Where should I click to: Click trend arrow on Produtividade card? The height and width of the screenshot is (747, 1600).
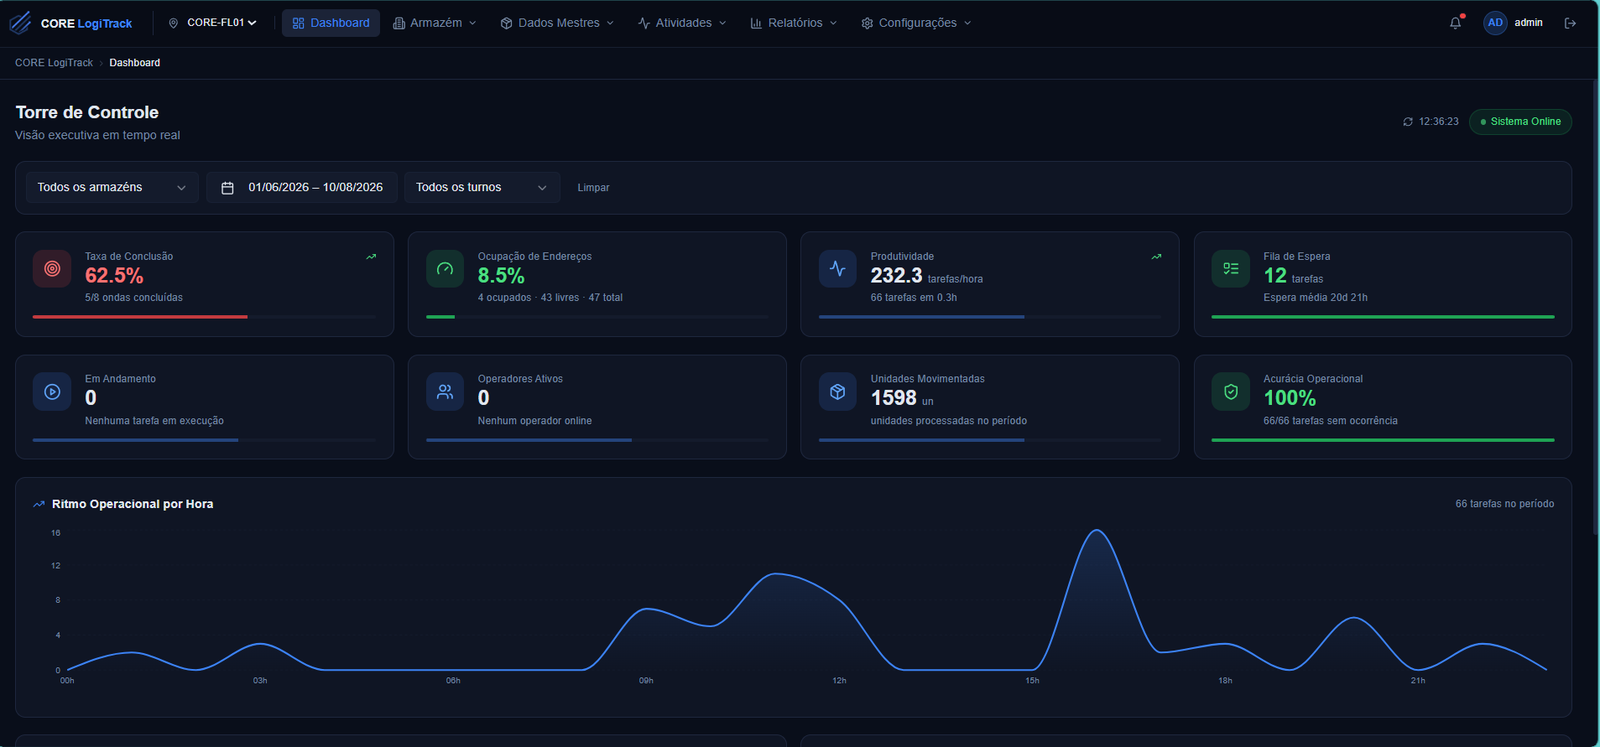tap(1157, 257)
